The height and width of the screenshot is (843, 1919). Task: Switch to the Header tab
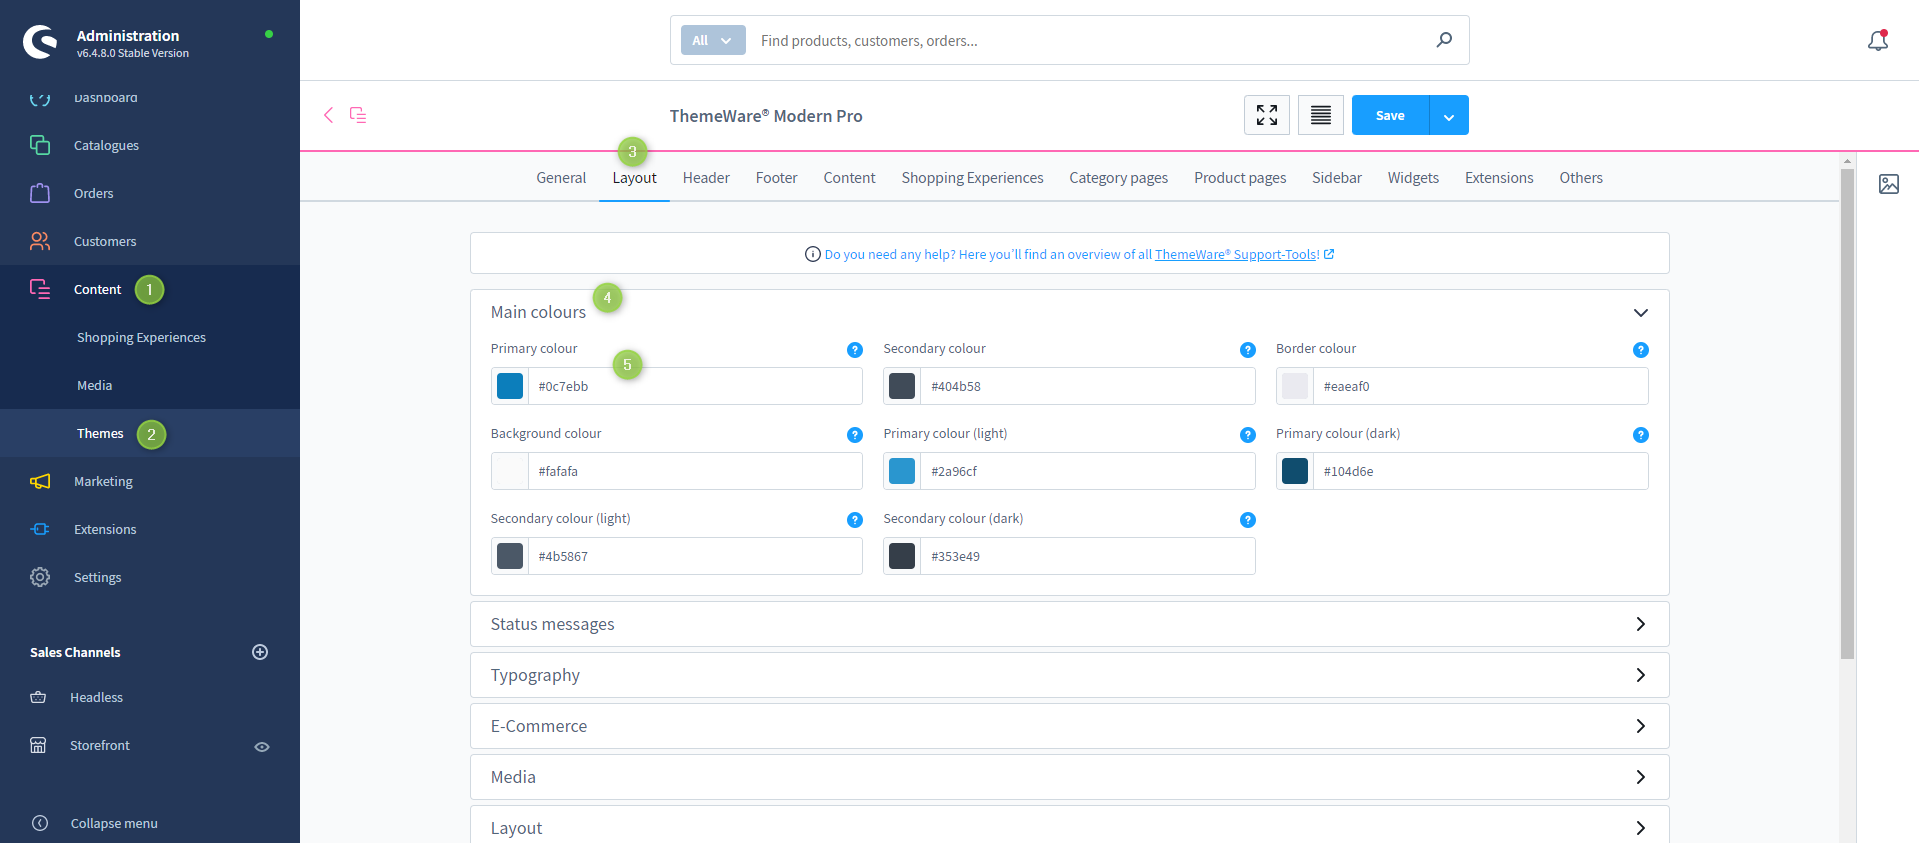[x=706, y=178]
